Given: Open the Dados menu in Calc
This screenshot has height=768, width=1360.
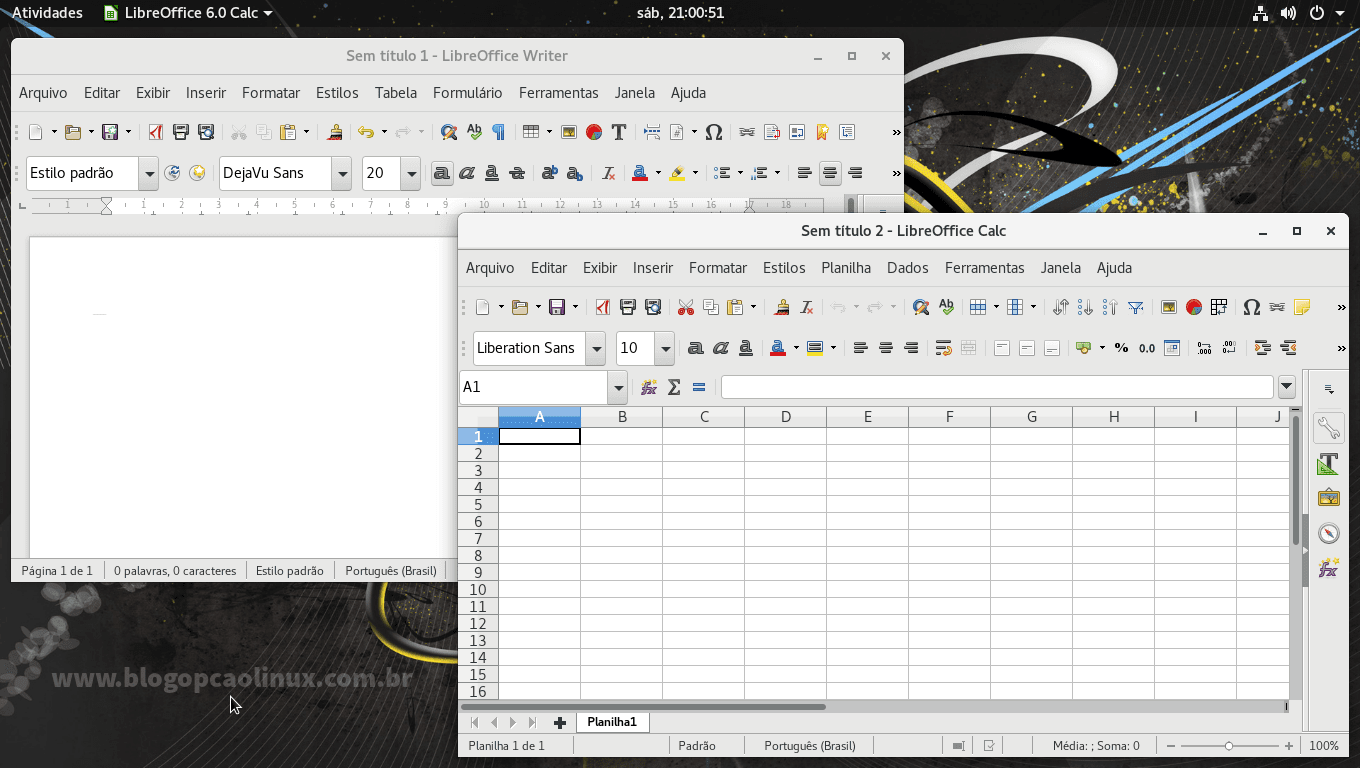Looking at the screenshot, I should click(908, 268).
